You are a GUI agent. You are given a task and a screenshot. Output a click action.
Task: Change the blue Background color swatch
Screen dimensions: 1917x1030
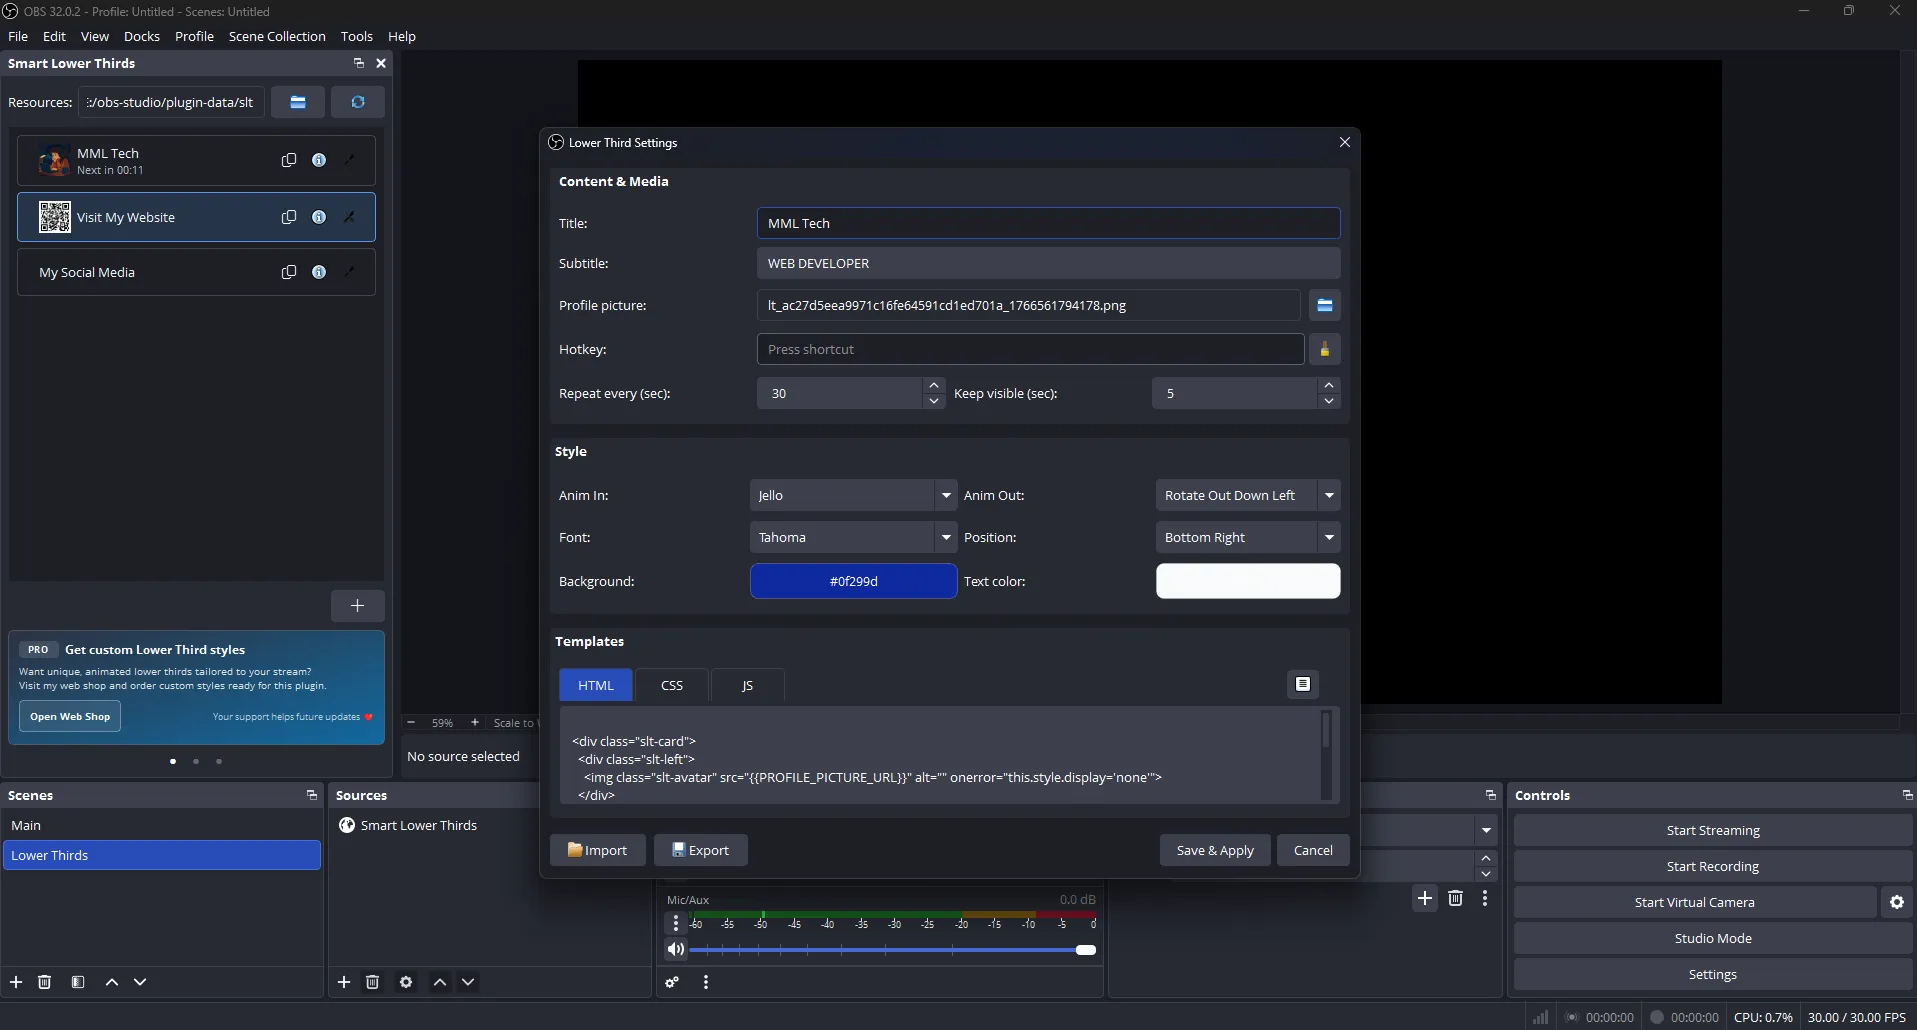click(851, 581)
